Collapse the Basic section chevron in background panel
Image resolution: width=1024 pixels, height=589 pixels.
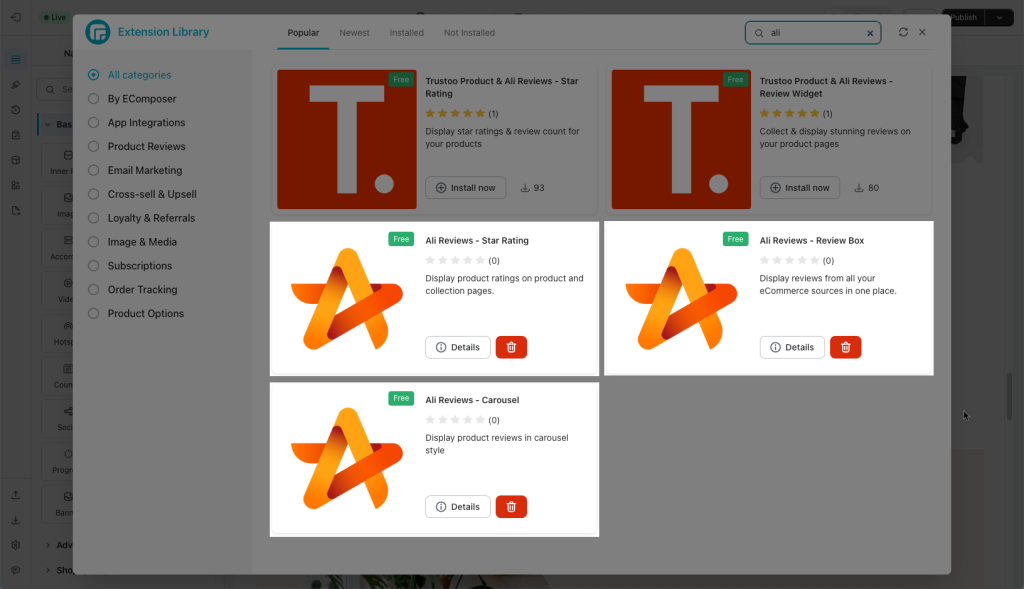point(48,124)
